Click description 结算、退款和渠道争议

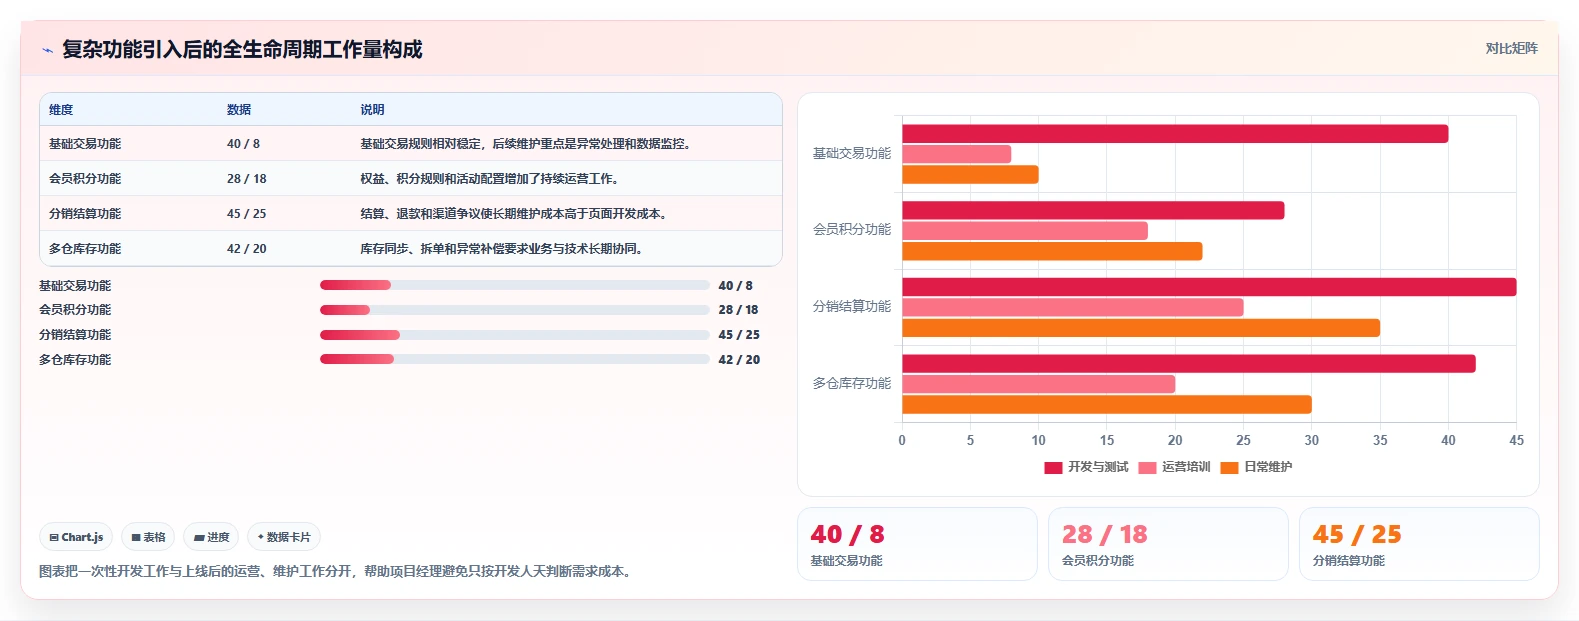click(x=515, y=214)
